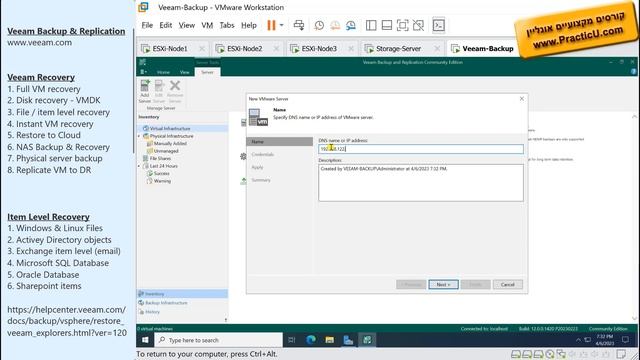Switch to the Storage-Server tab

pos(398,49)
